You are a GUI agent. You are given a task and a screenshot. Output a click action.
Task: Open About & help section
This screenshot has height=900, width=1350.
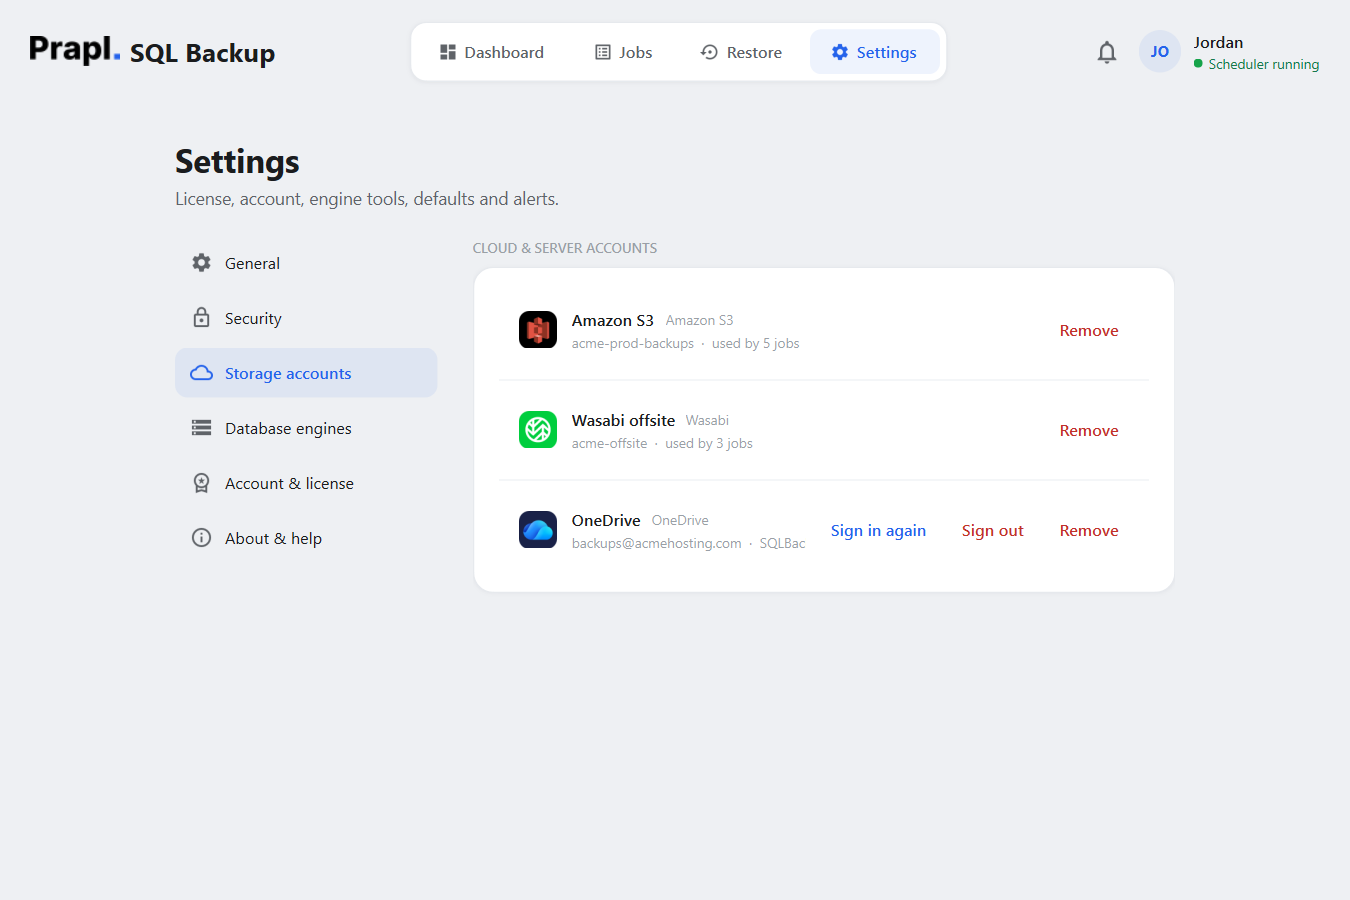pyautogui.click(x=306, y=538)
